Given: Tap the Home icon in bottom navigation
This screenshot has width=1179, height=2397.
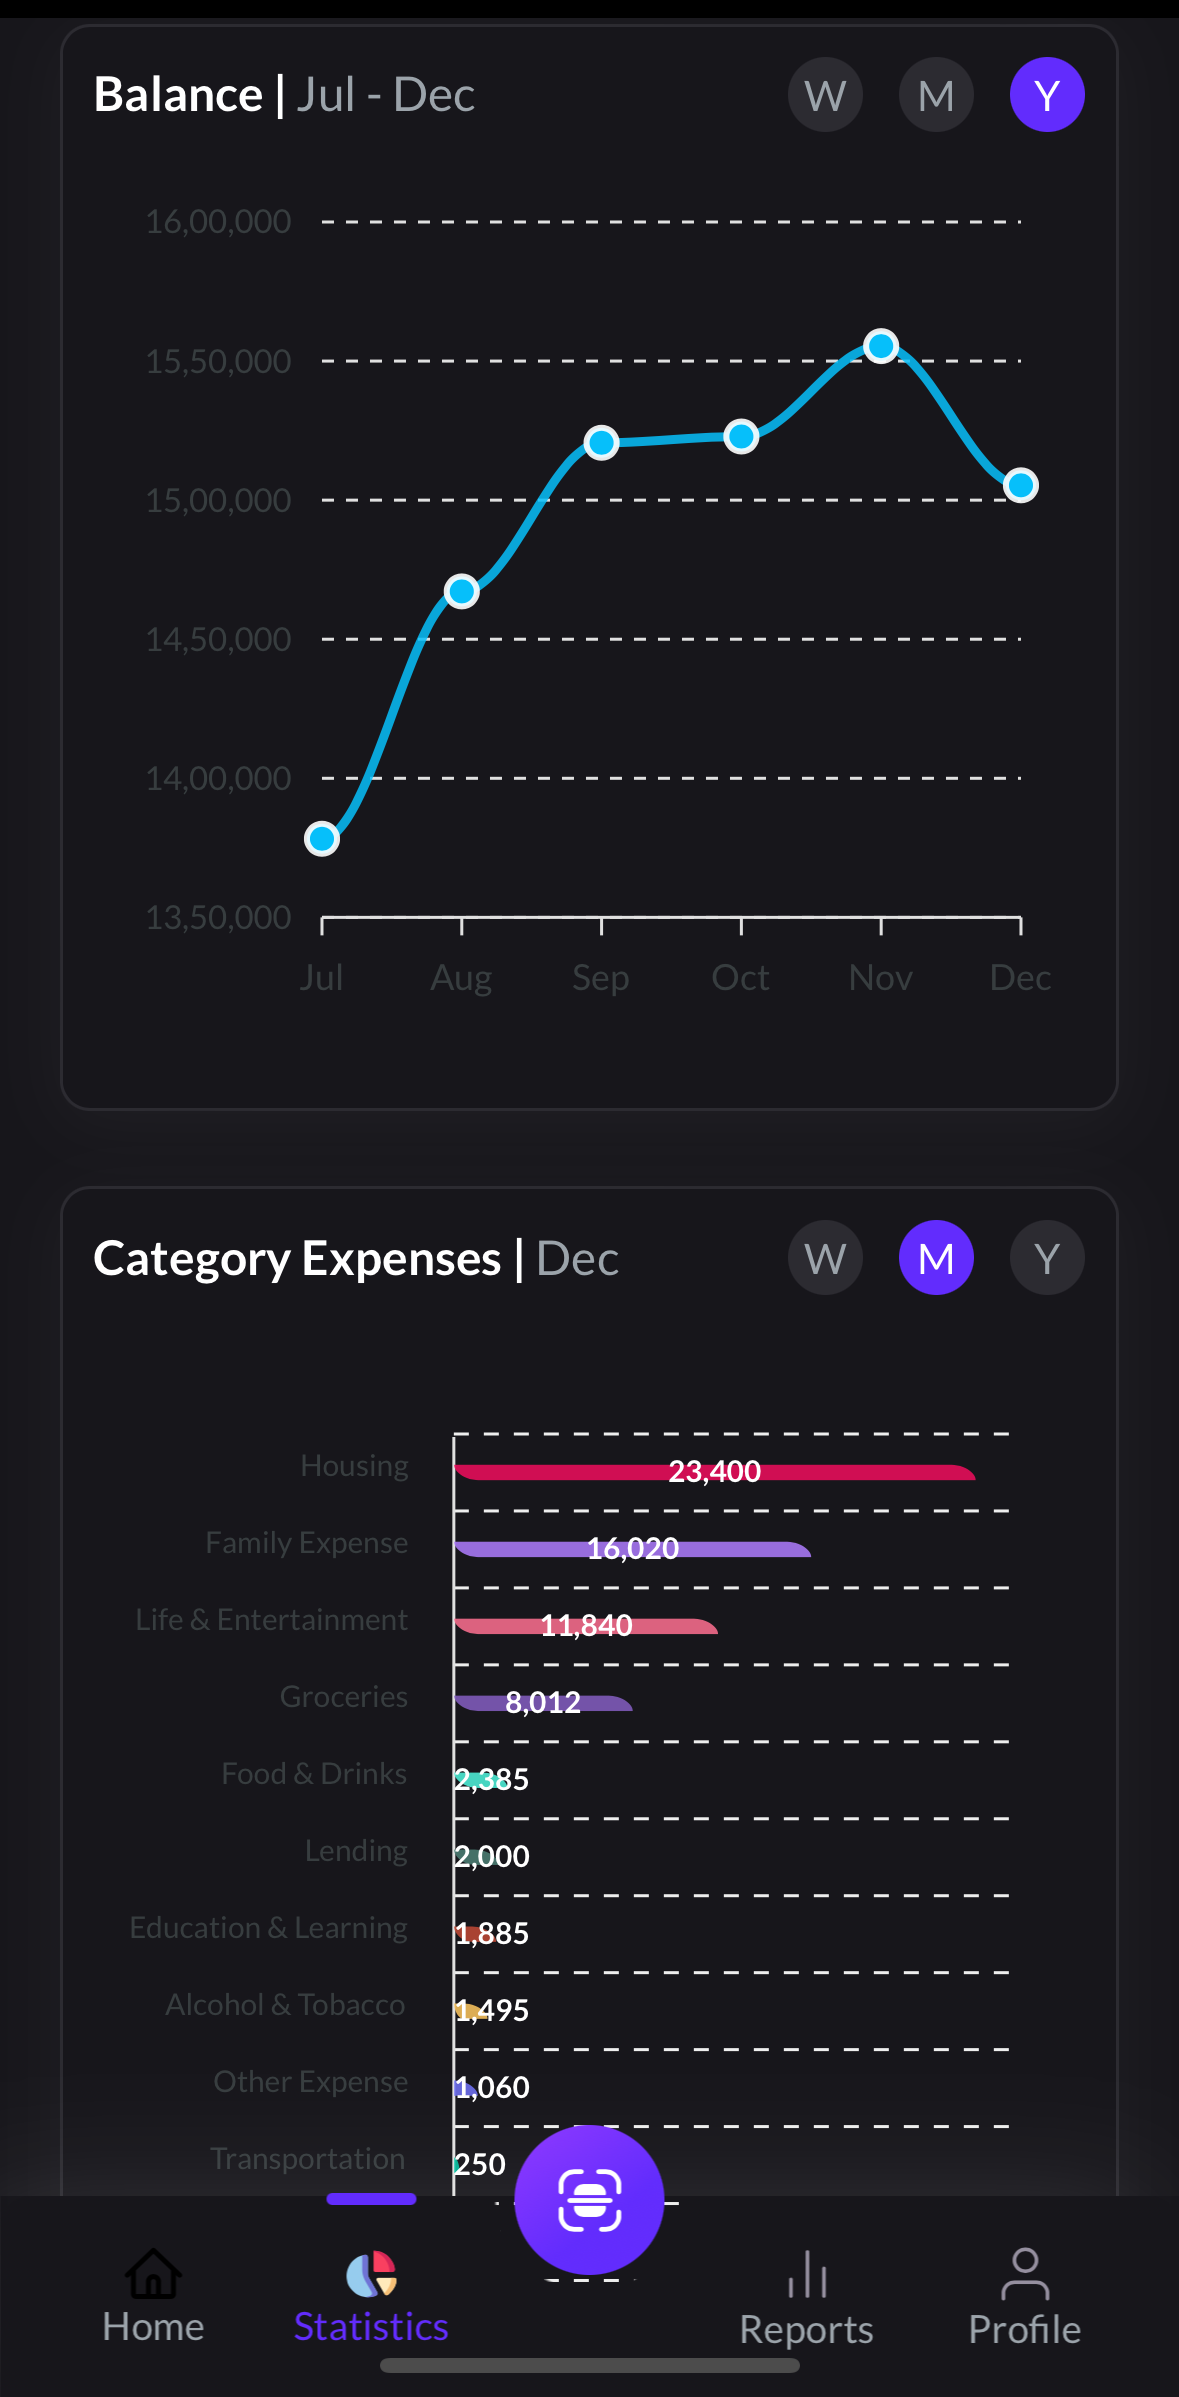Looking at the screenshot, I should [x=153, y=2275].
